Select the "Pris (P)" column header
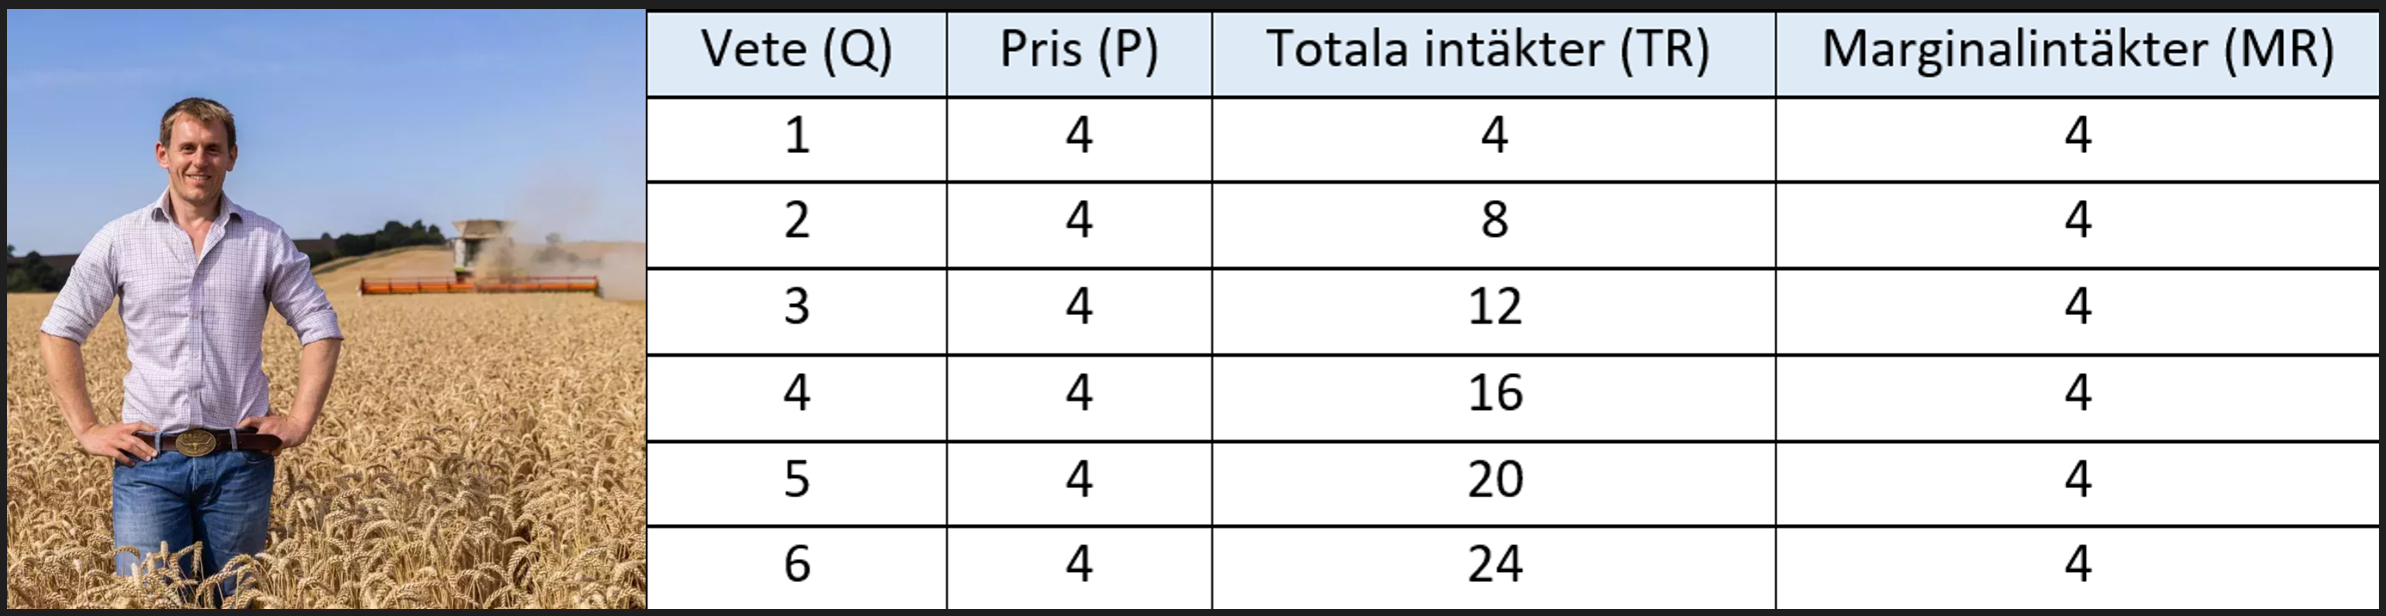The width and height of the screenshot is (2386, 616). tap(1078, 51)
